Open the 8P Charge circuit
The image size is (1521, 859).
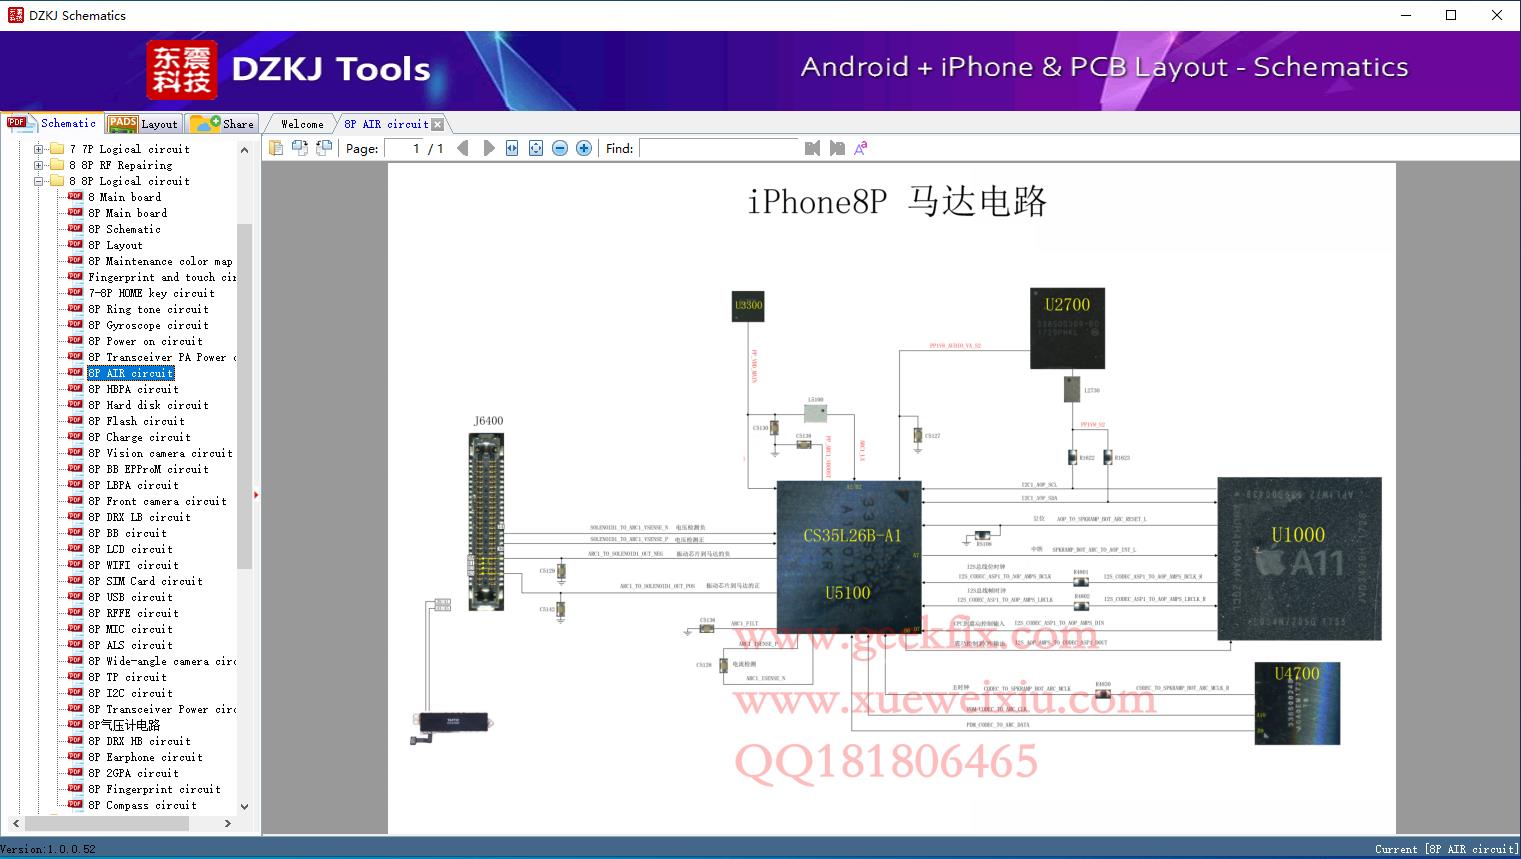point(139,437)
